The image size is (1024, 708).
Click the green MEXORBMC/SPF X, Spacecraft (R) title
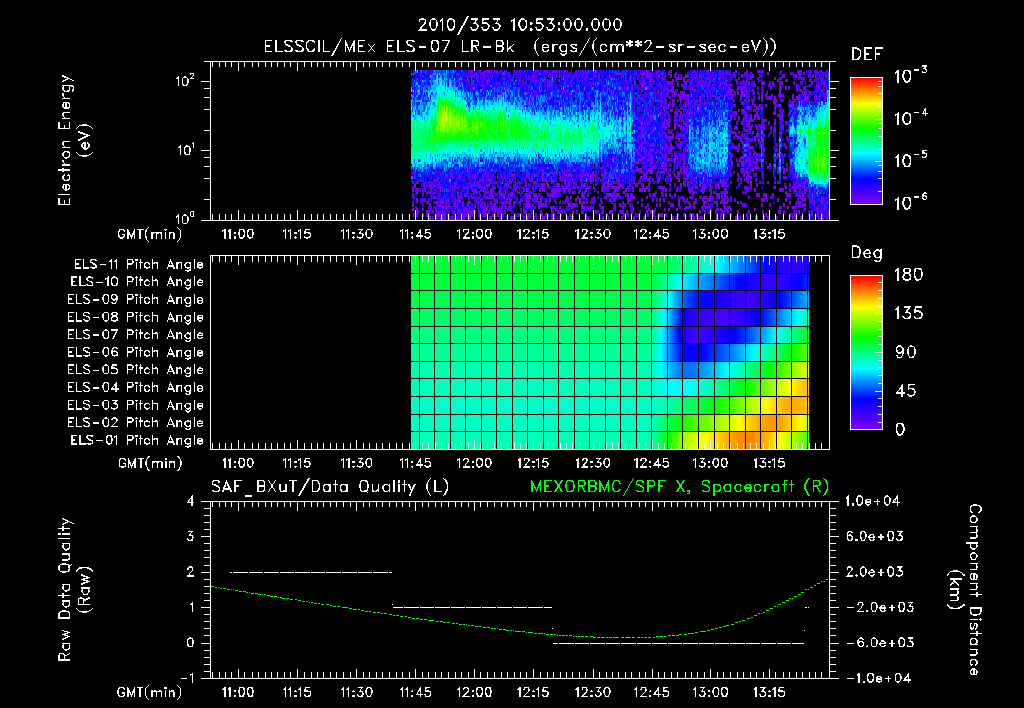coord(679,487)
